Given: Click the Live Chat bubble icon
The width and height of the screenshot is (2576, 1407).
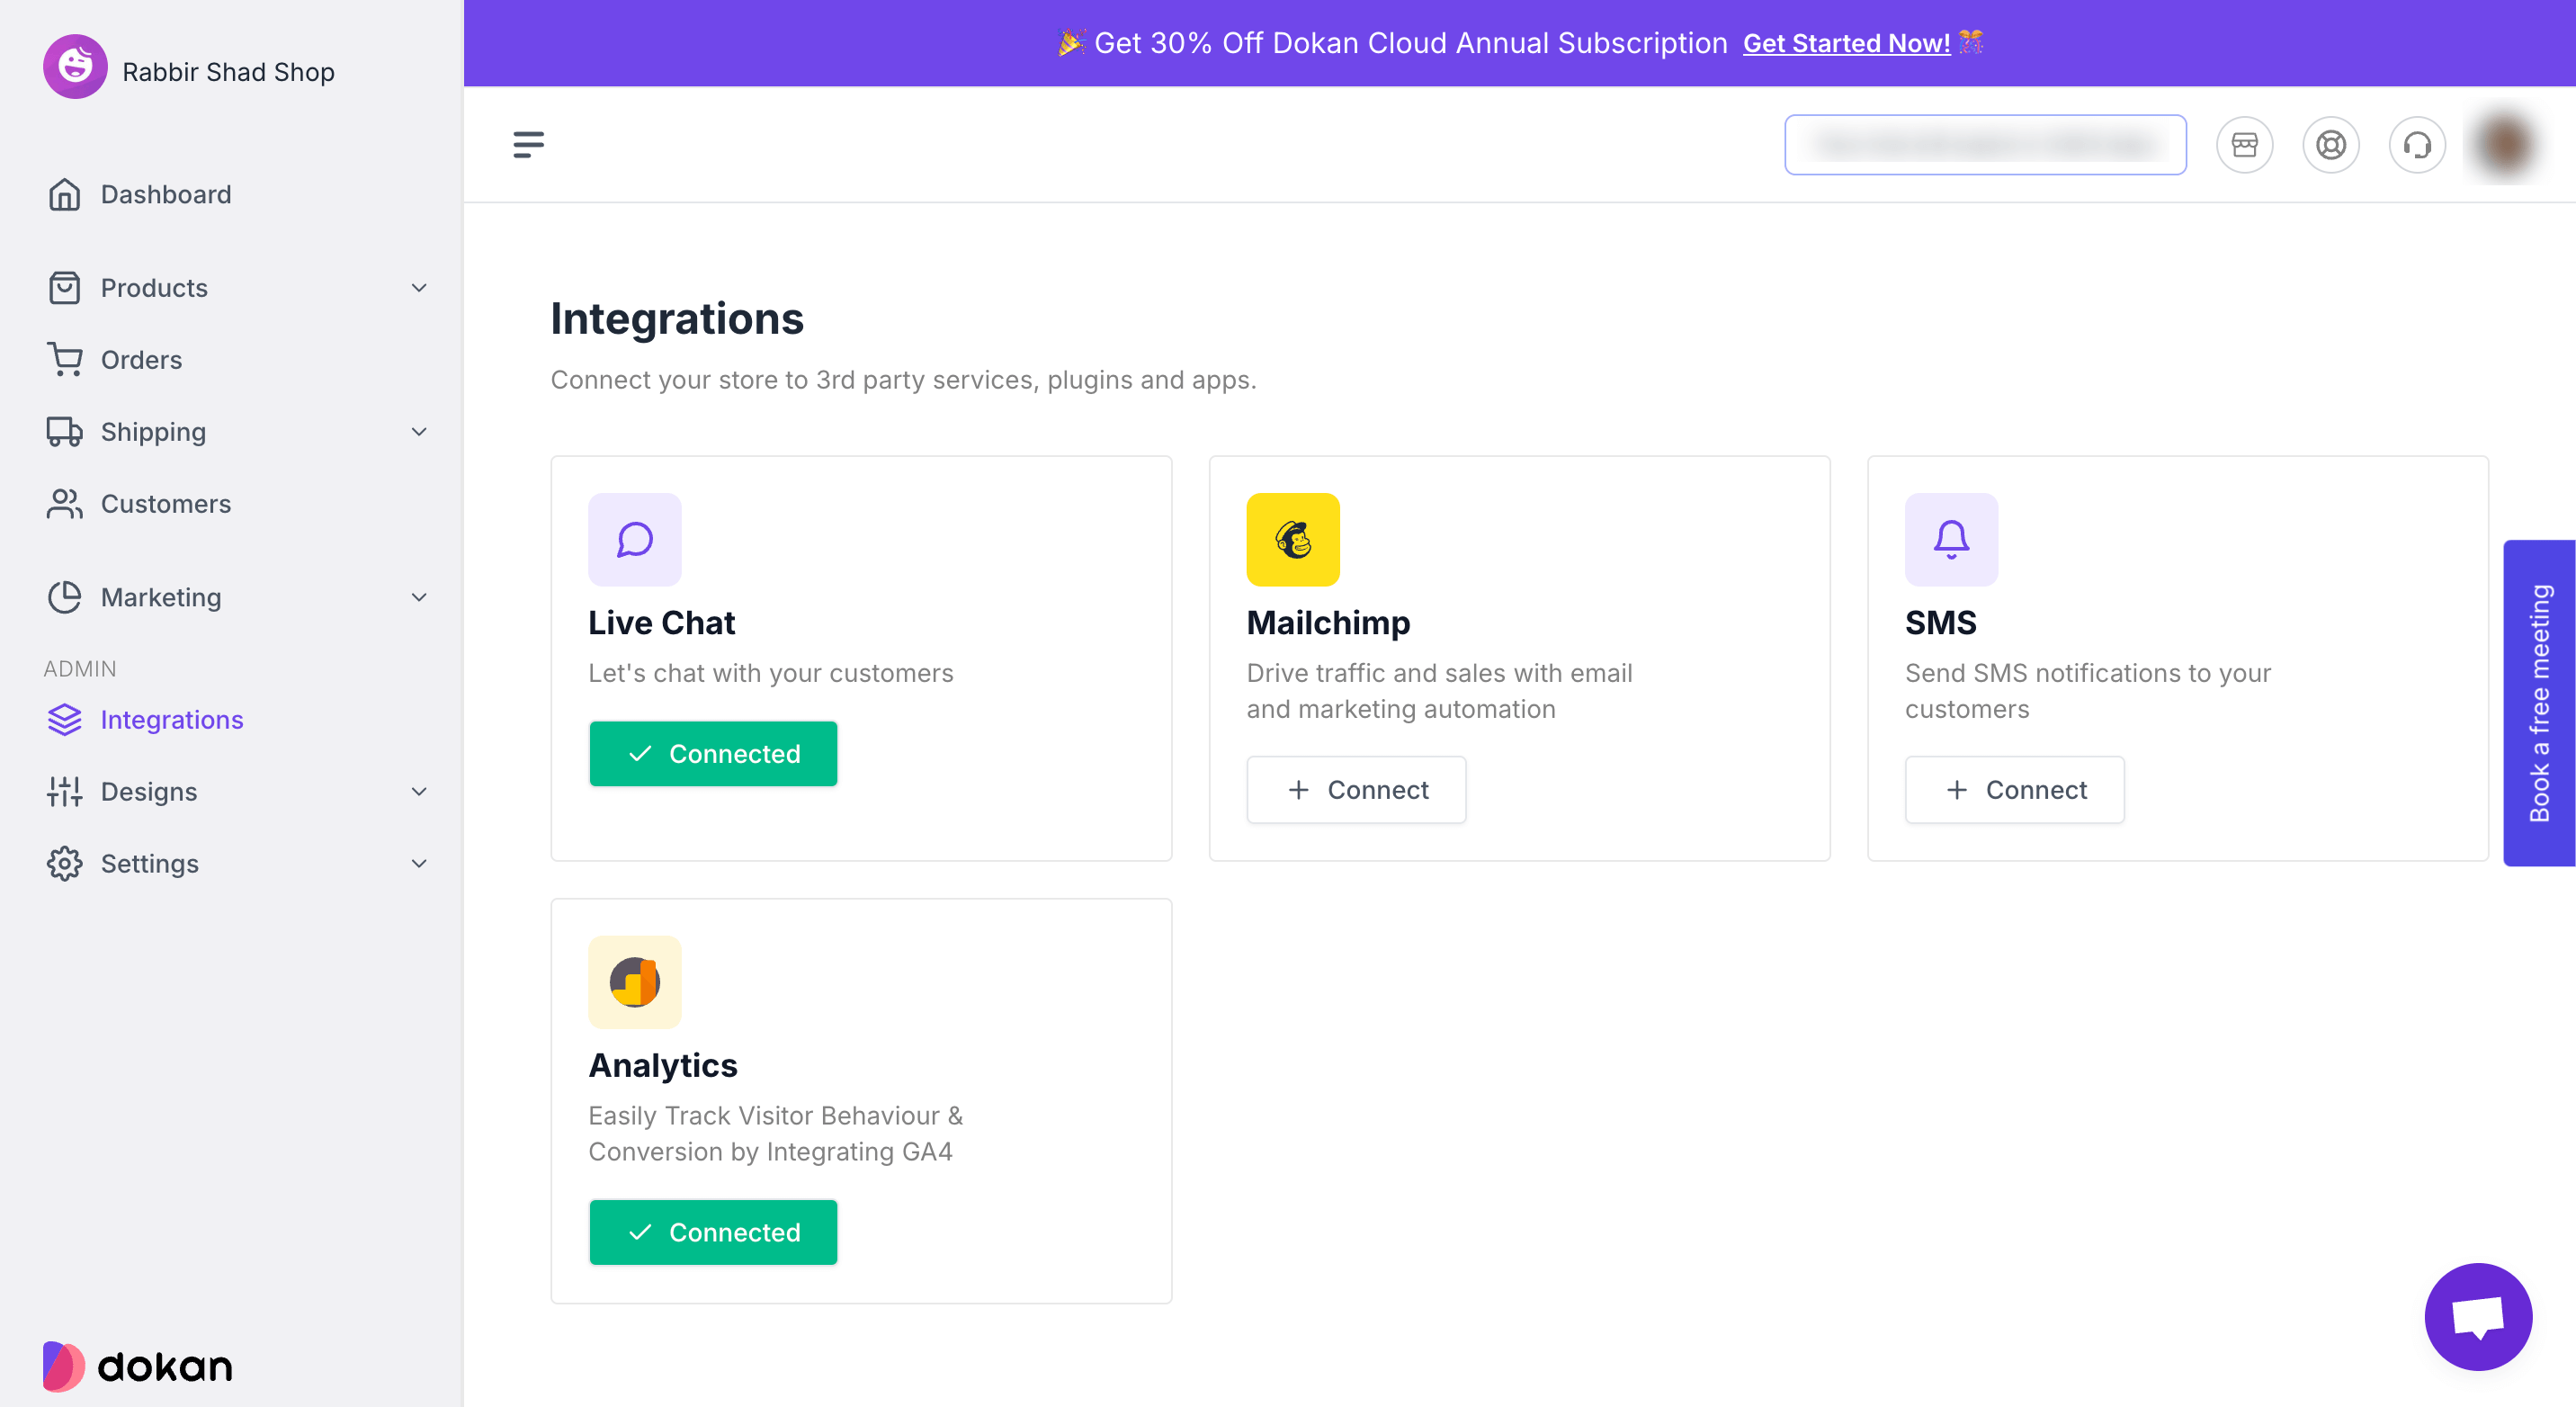Looking at the screenshot, I should 635,539.
